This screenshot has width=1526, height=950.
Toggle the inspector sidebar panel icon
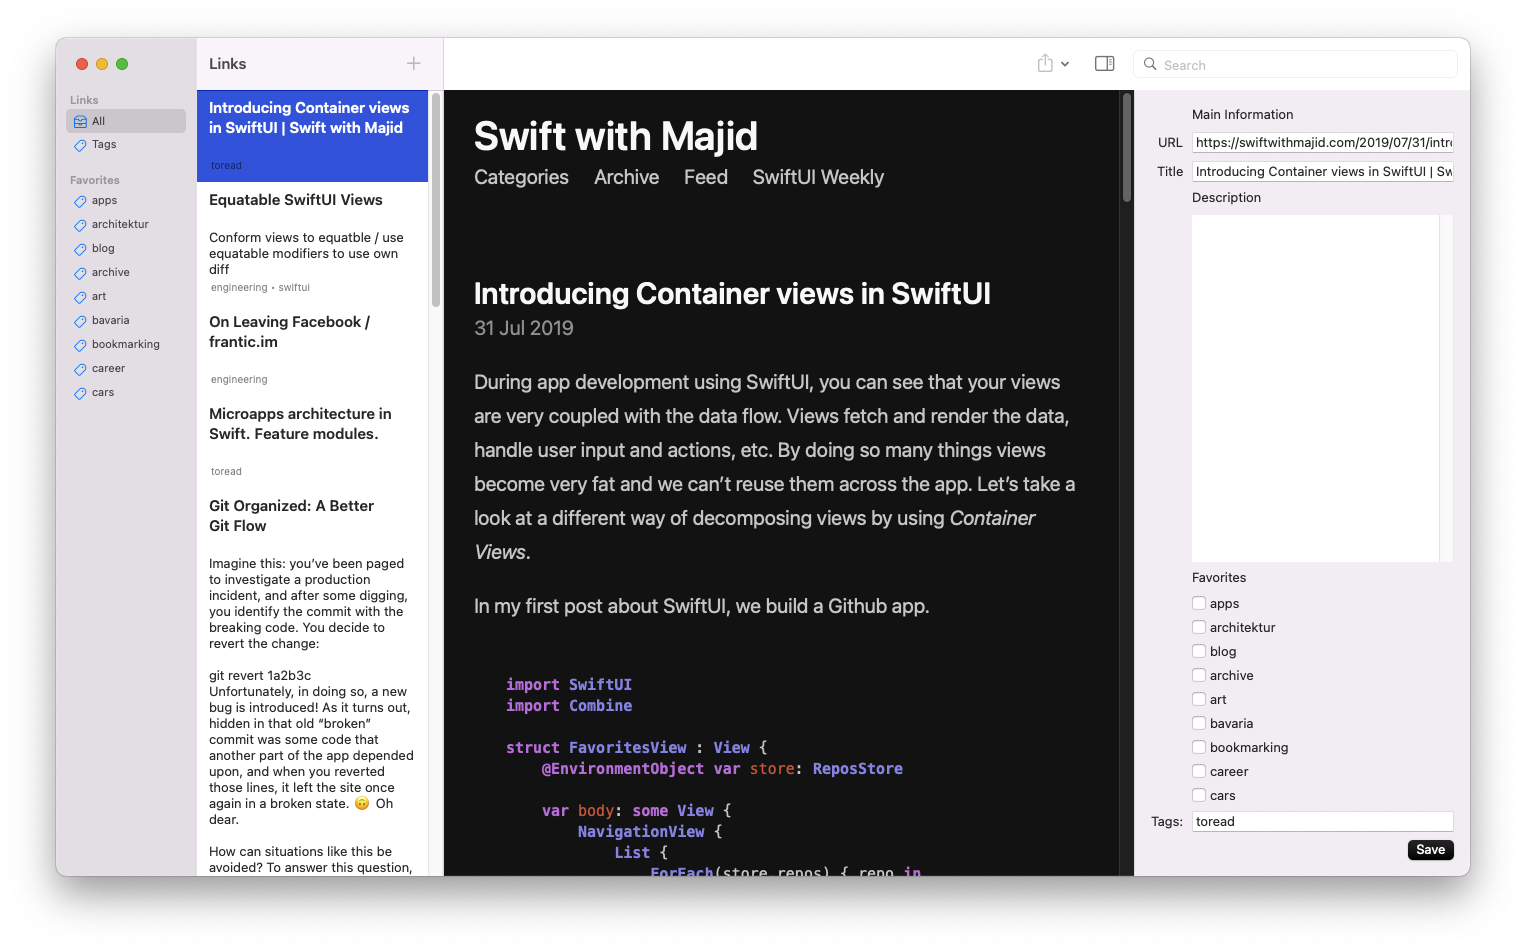1105,64
